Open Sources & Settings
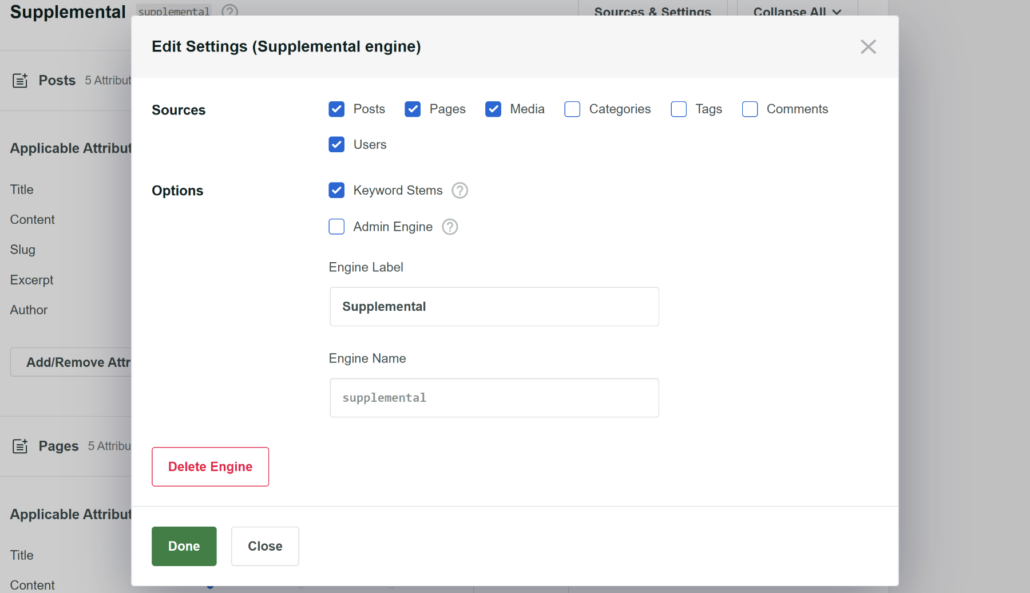Screen dimensions: 1030x593 654,12
